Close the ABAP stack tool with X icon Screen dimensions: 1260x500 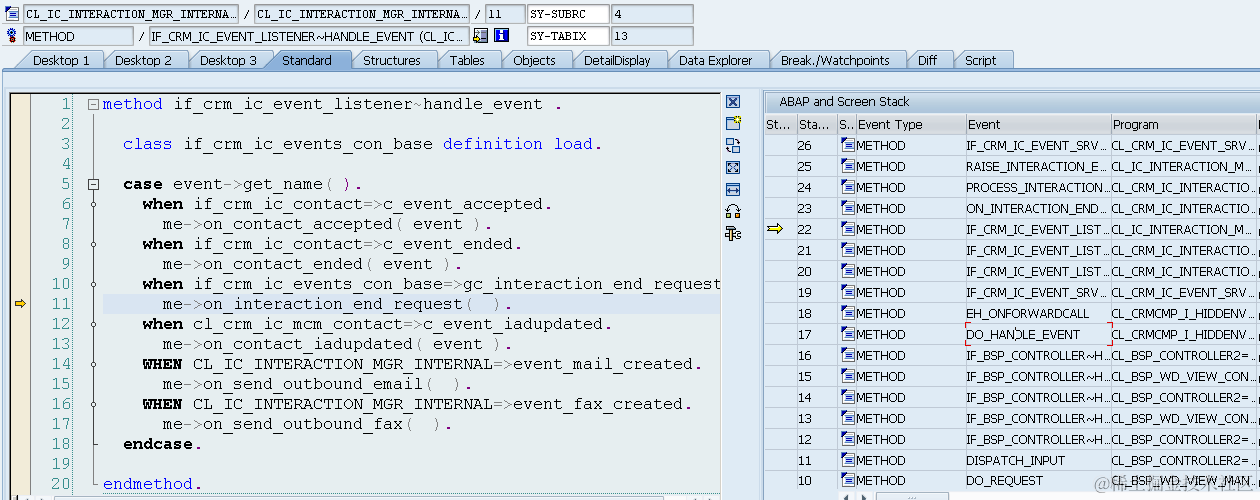733,102
